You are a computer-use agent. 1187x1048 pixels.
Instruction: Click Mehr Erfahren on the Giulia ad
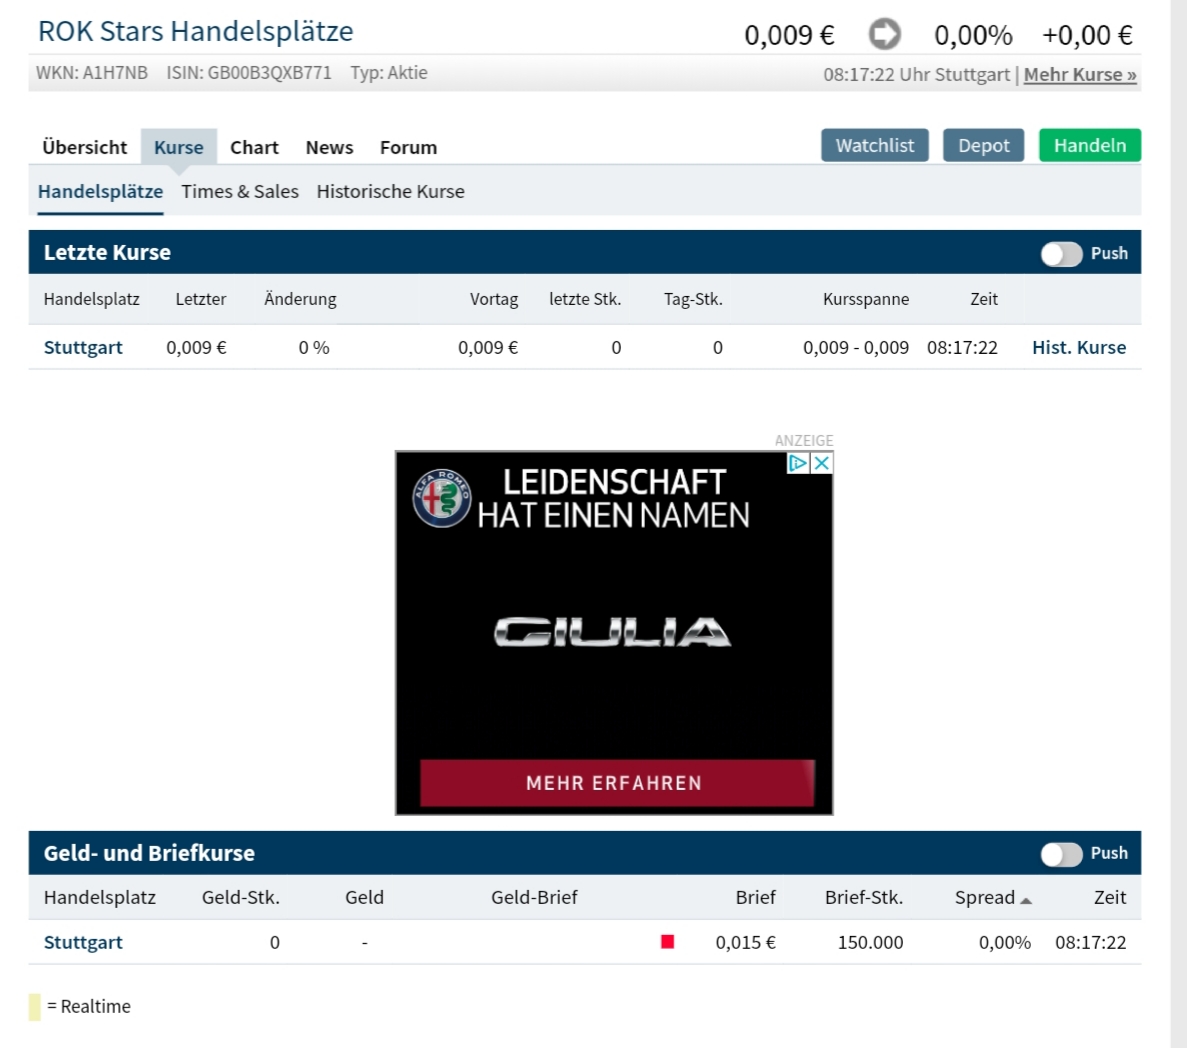(x=615, y=783)
